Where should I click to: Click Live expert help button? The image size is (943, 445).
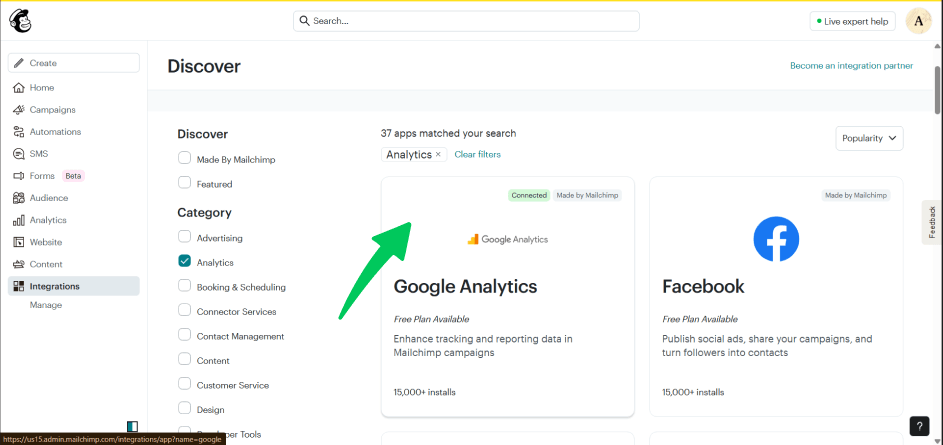[x=852, y=22]
